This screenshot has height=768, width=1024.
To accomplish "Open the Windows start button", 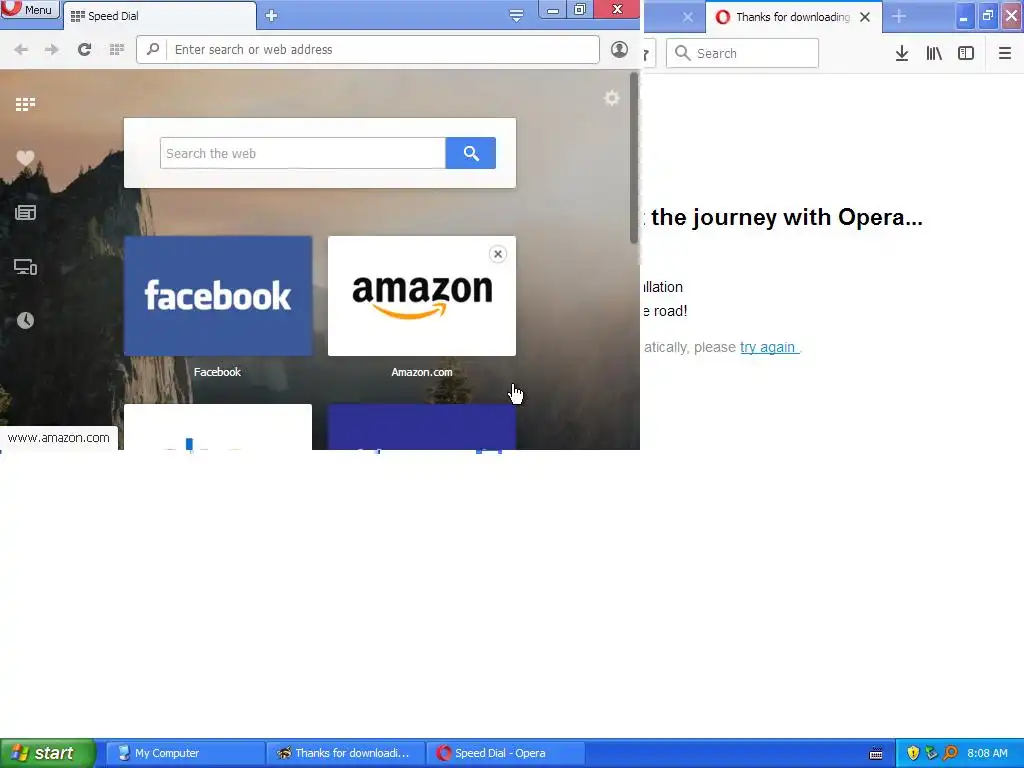I will tap(48, 753).
